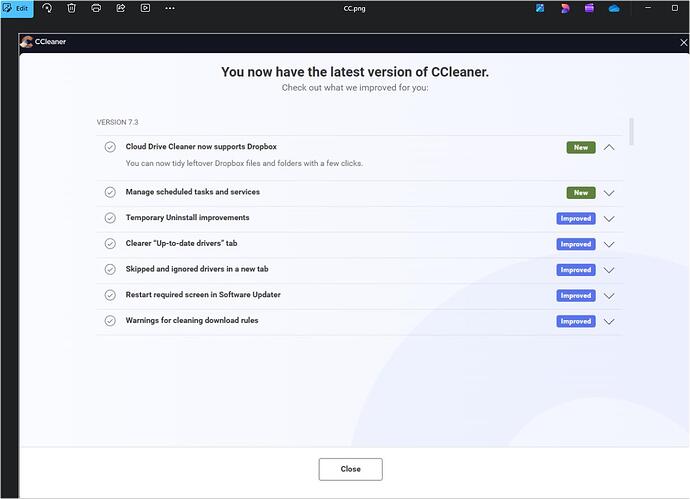Click the Edit button in Photos toolbar
The width and height of the screenshot is (690, 499).
(x=17, y=8)
